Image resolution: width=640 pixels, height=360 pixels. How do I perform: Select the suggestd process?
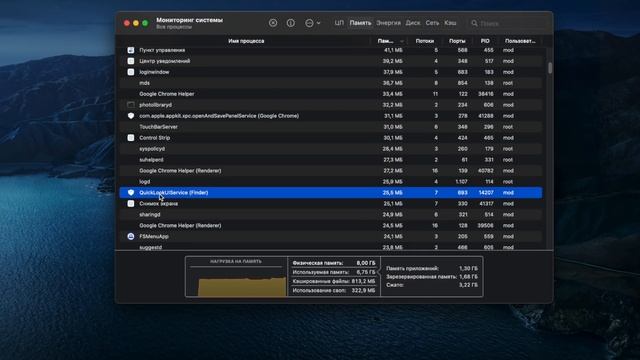point(331,247)
